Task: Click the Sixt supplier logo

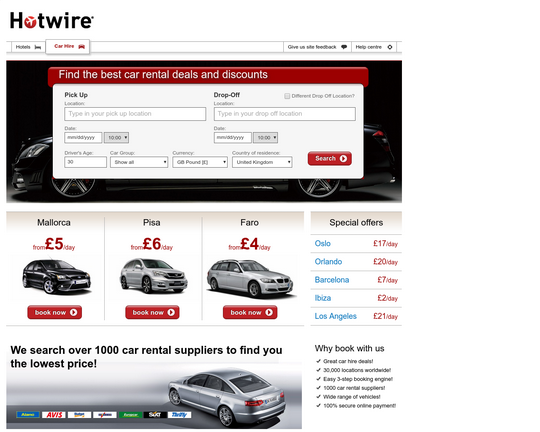Action: click(155, 415)
